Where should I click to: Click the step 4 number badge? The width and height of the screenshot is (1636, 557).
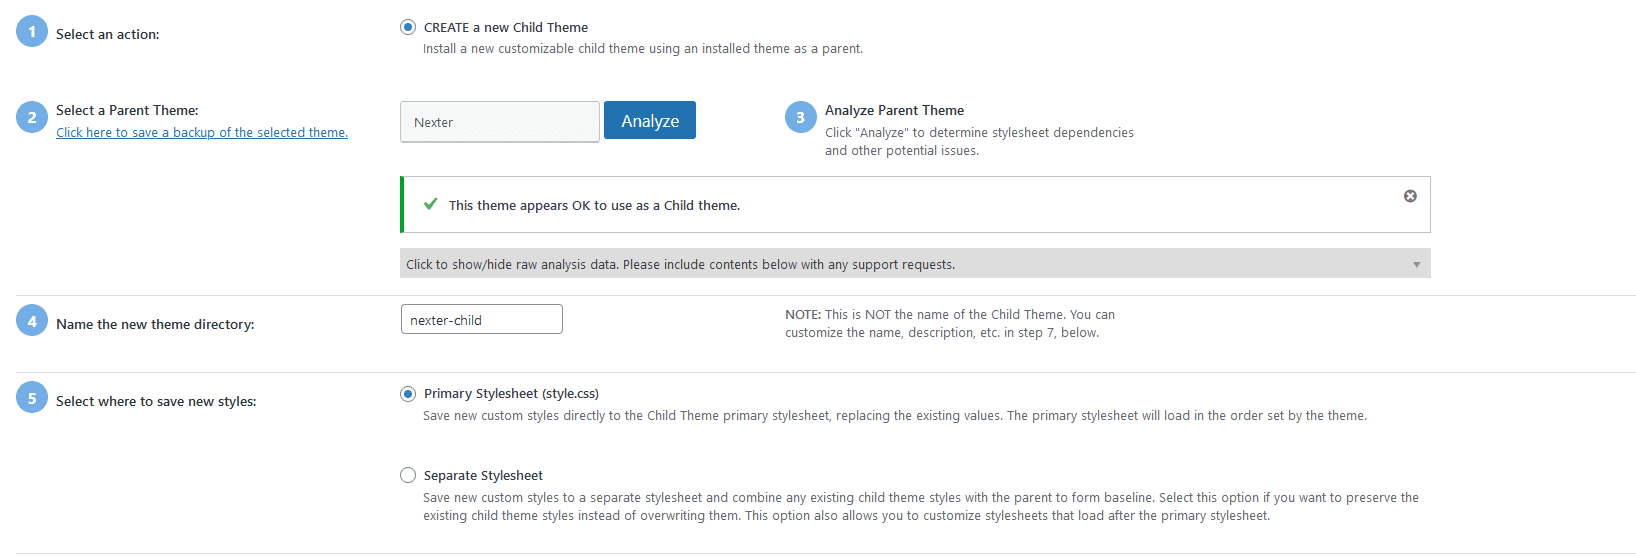32,321
